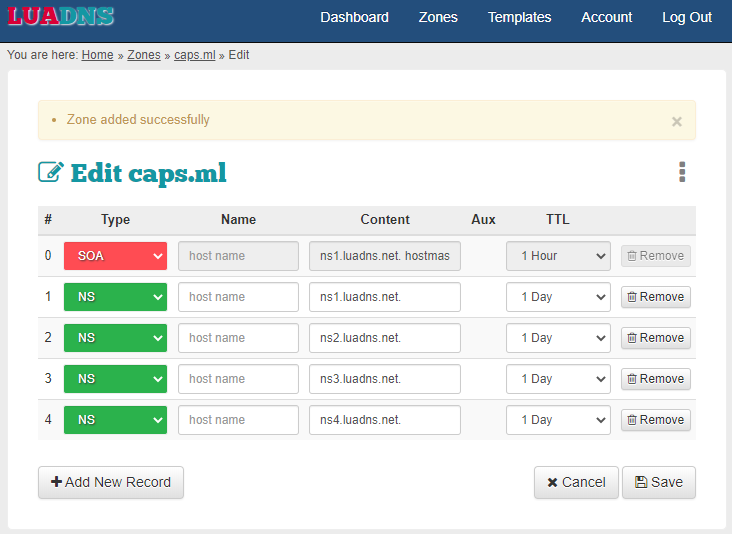Screen dimensions: 732x534
Task: Remove record 1 ns1.luadns.net
Action: click(x=655, y=297)
